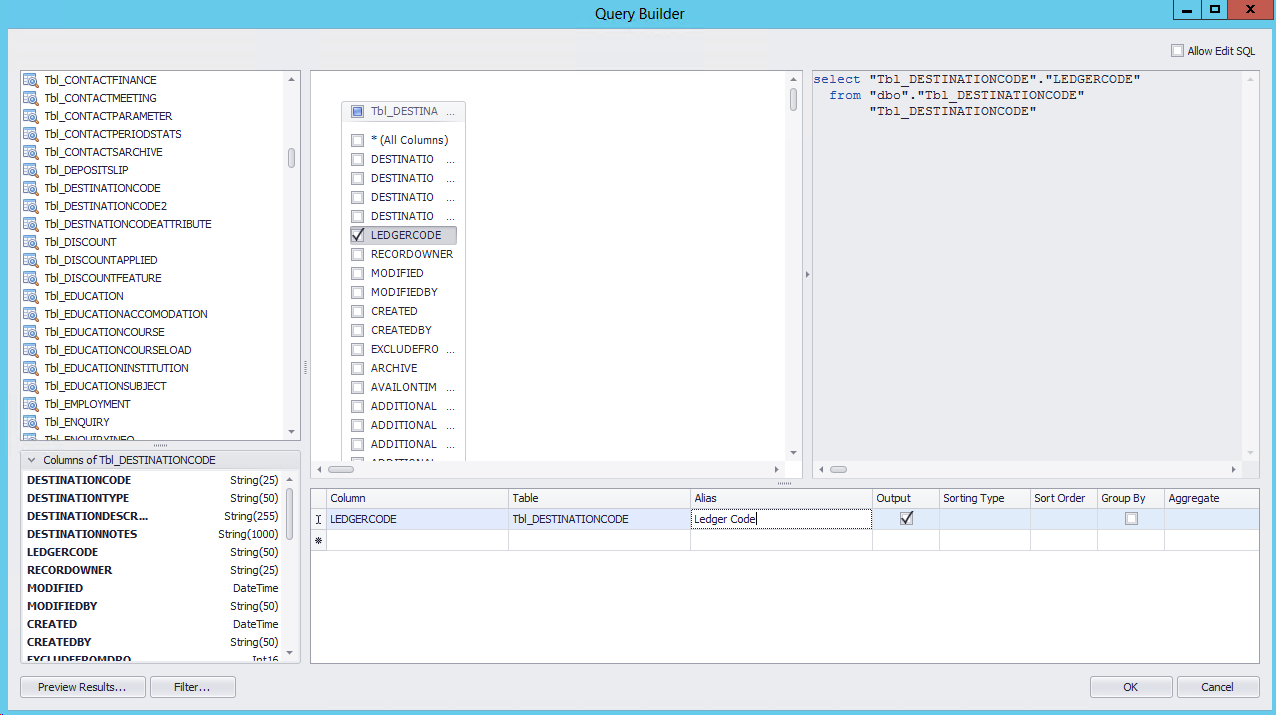The image size is (1276, 715).
Task: Check the * (All Columns) checkbox
Action: pos(357,141)
